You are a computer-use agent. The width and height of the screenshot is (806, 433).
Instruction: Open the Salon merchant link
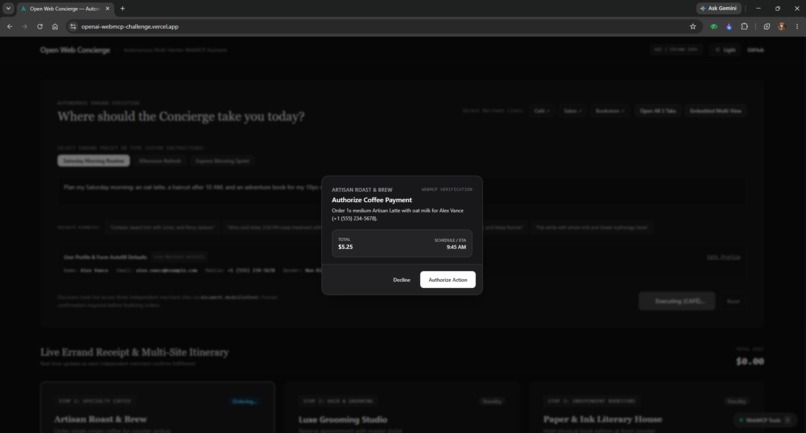click(572, 111)
